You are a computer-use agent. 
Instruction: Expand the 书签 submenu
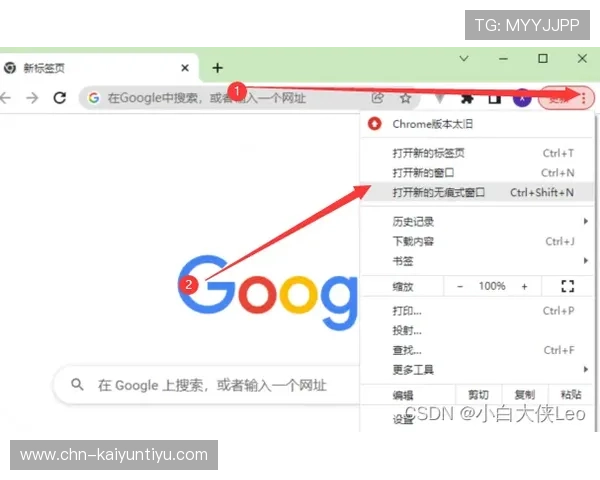pyautogui.click(x=476, y=261)
